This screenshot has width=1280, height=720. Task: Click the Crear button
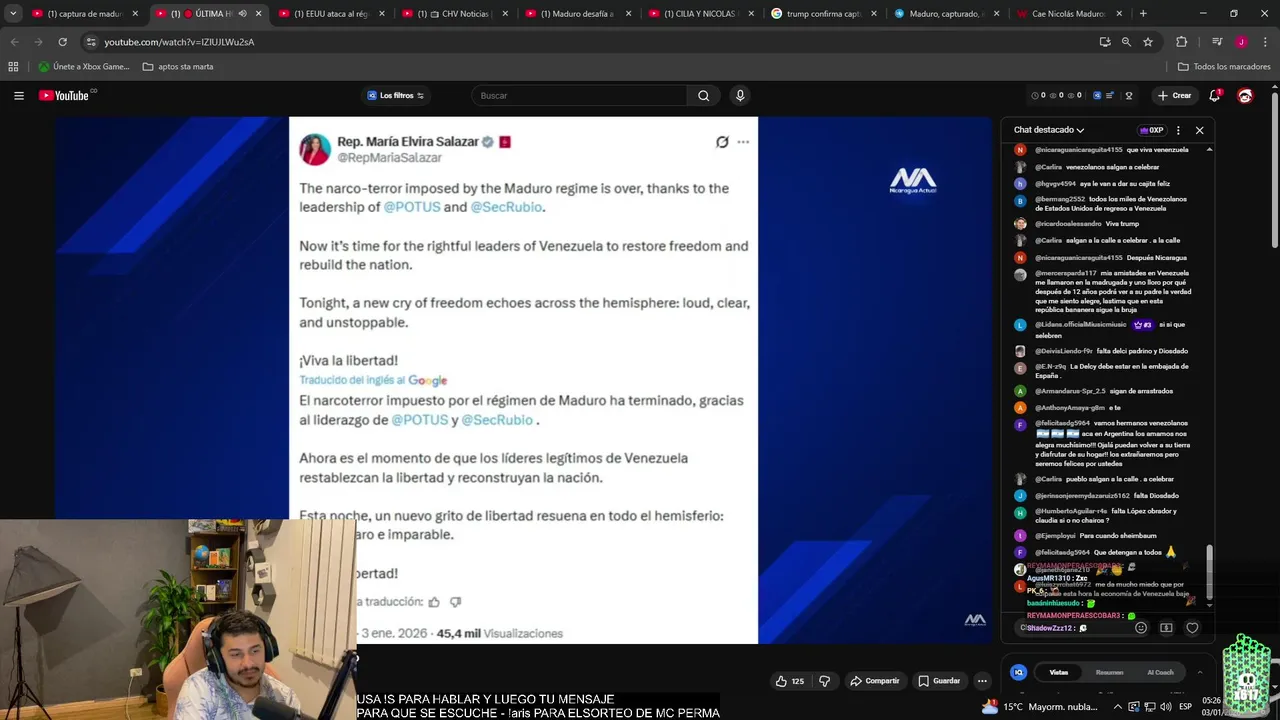1175,96
